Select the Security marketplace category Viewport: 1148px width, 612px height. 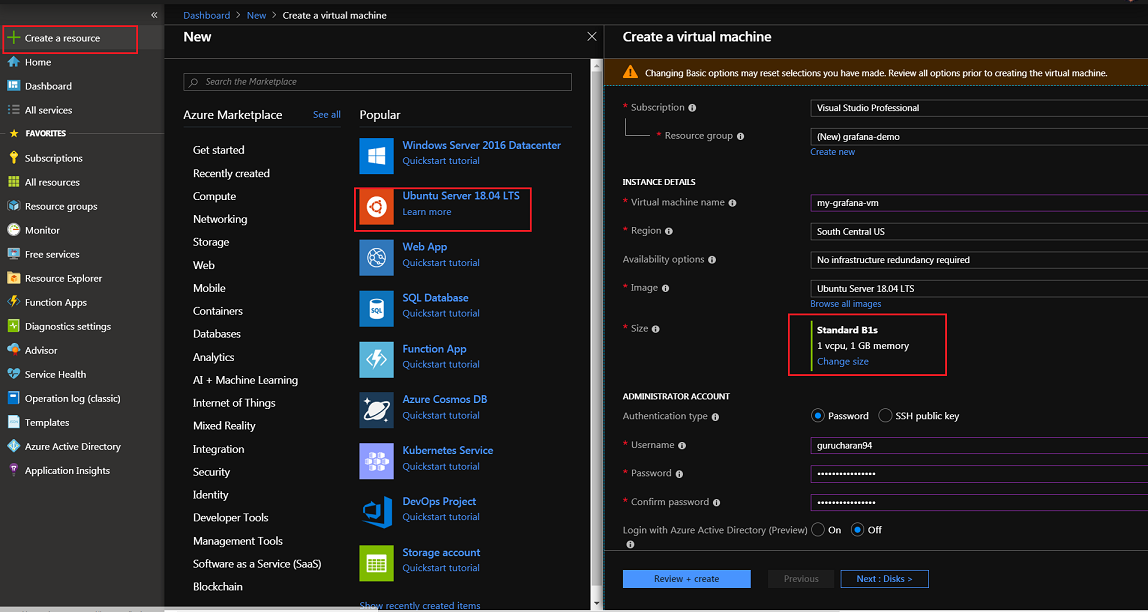pyautogui.click(x=212, y=472)
